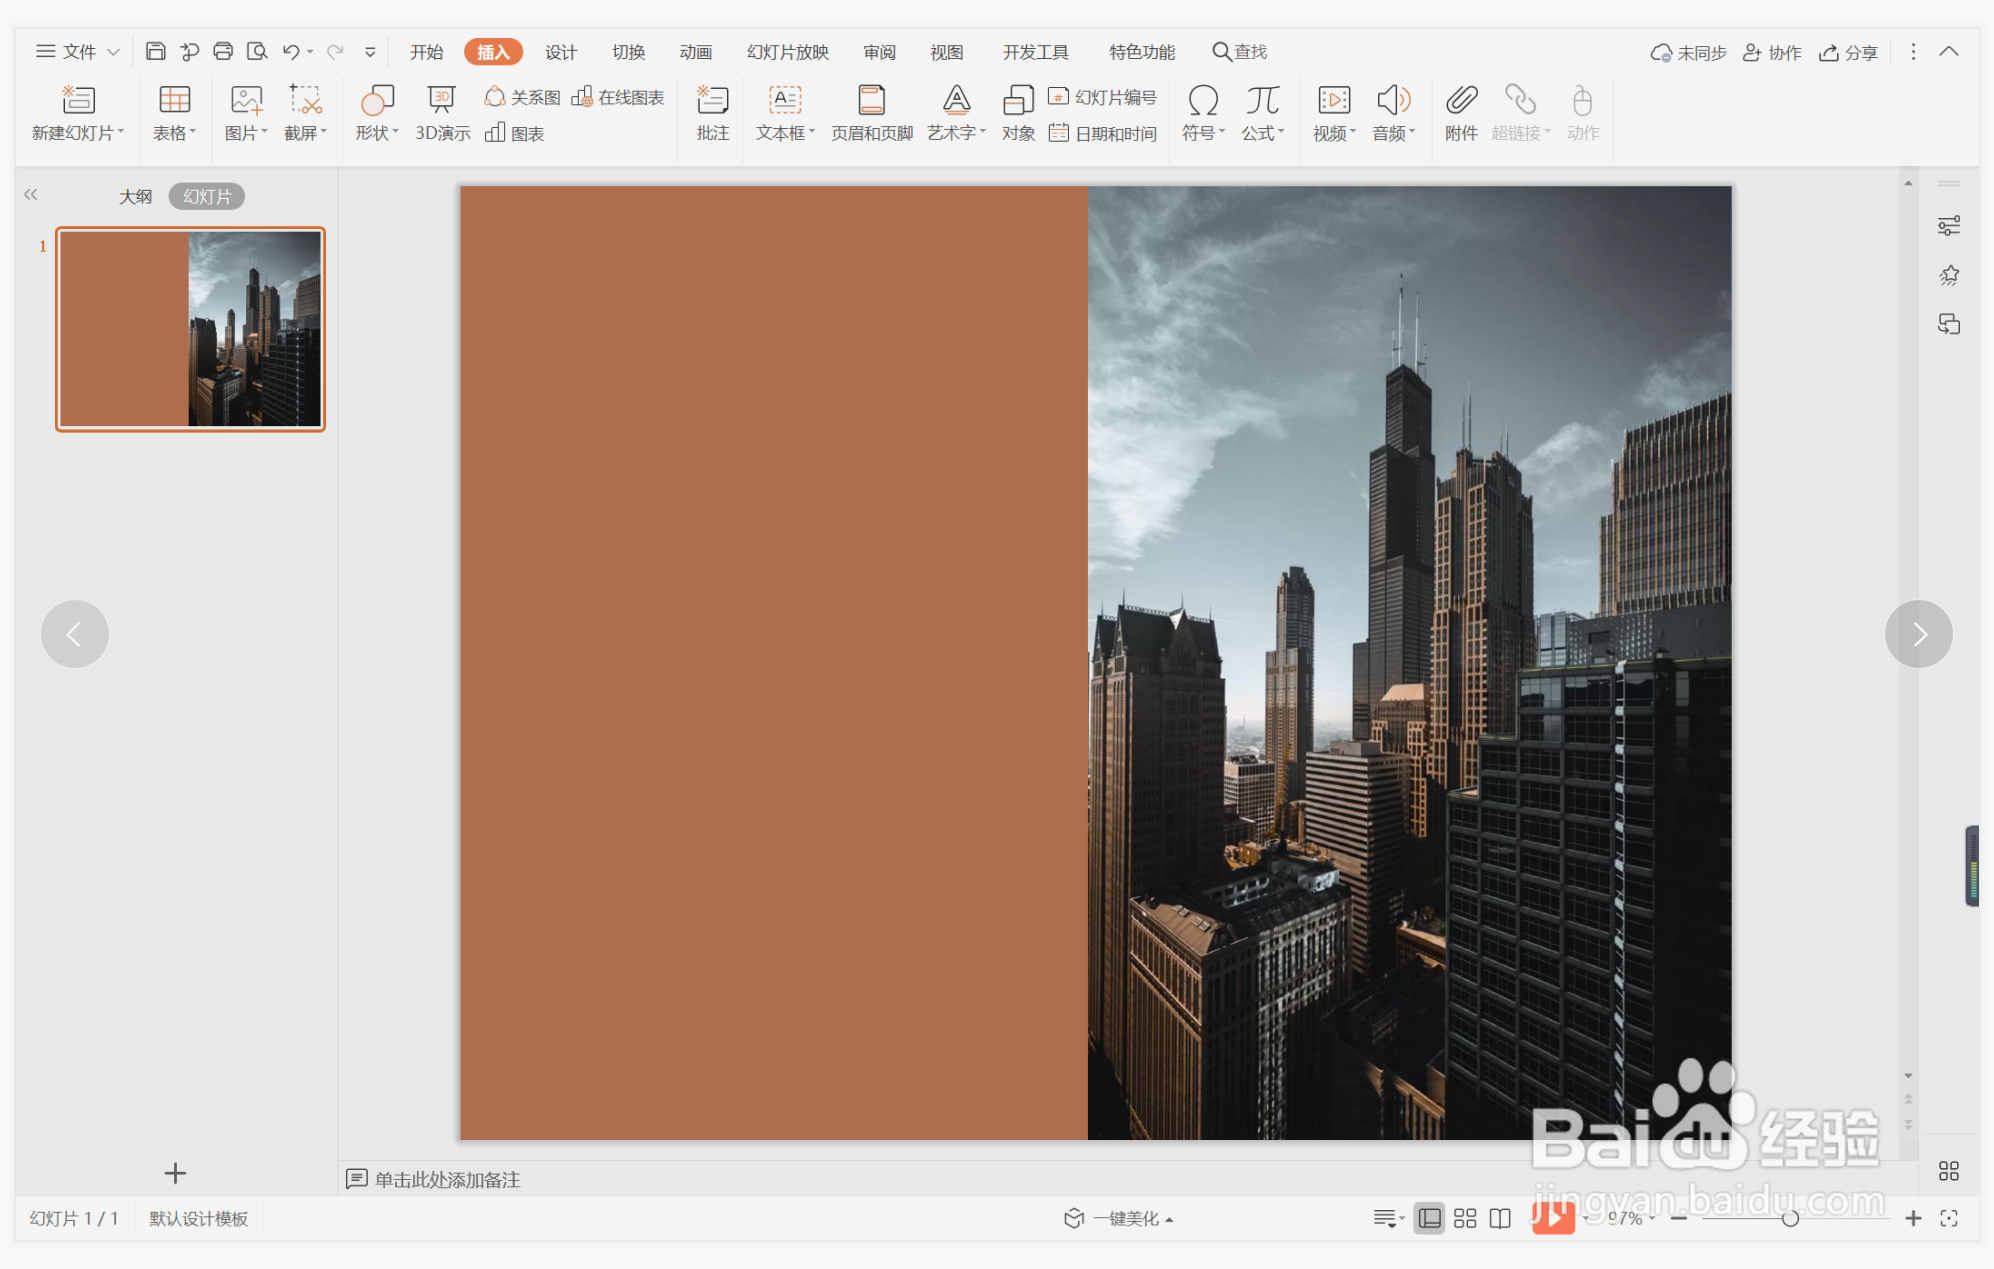Open 页眉和页脚 header and footer
This screenshot has width=1994, height=1269.
(x=872, y=113)
